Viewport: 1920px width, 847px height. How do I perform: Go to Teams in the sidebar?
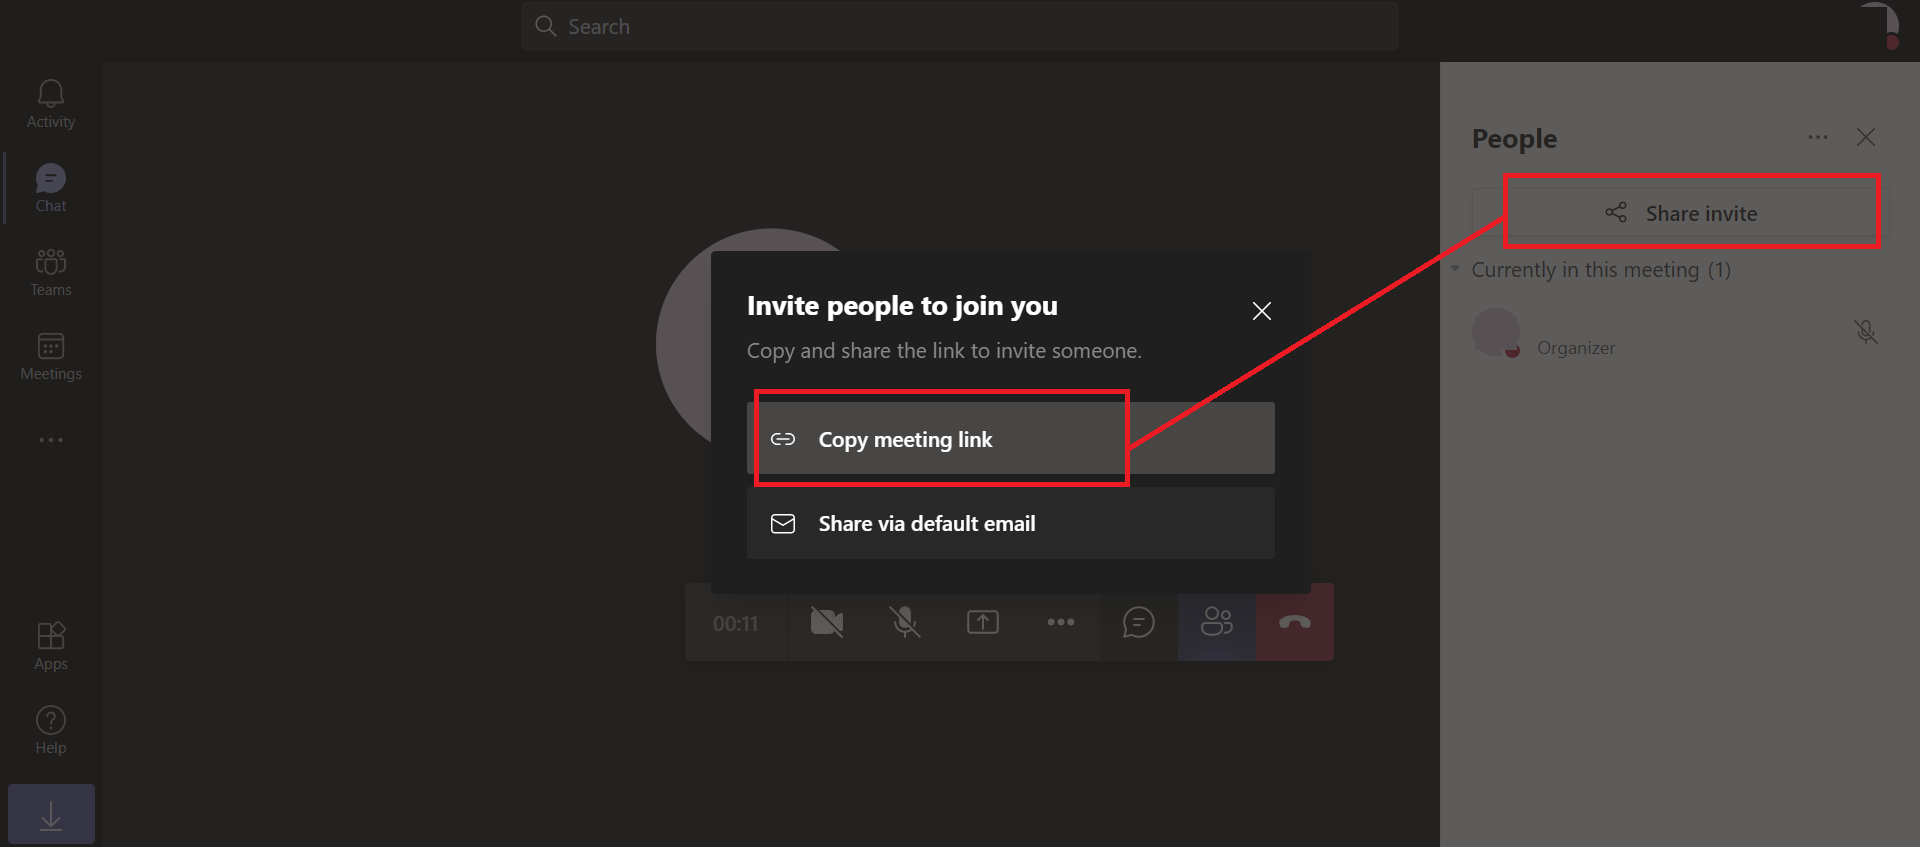point(51,272)
